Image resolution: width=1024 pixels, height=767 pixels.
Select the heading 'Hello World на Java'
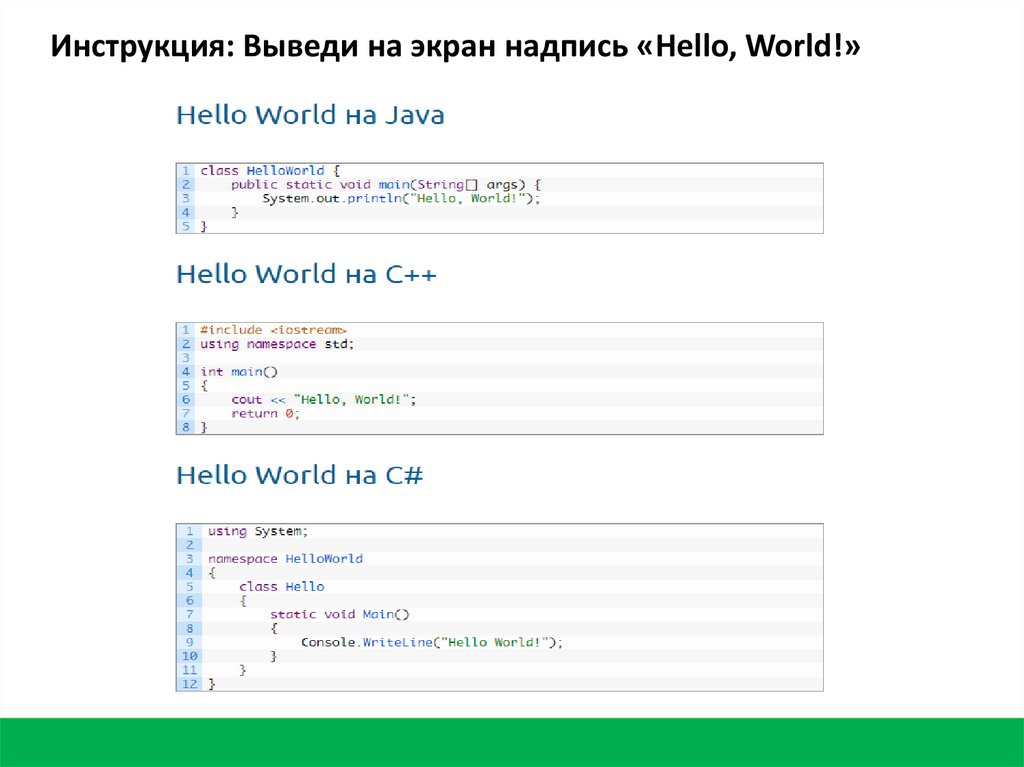click(310, 115)
